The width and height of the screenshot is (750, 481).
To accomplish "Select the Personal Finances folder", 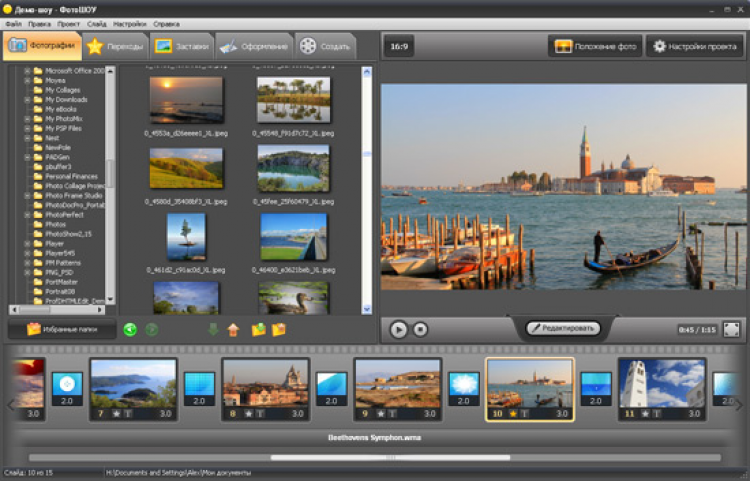I will (x=71, y=176).
